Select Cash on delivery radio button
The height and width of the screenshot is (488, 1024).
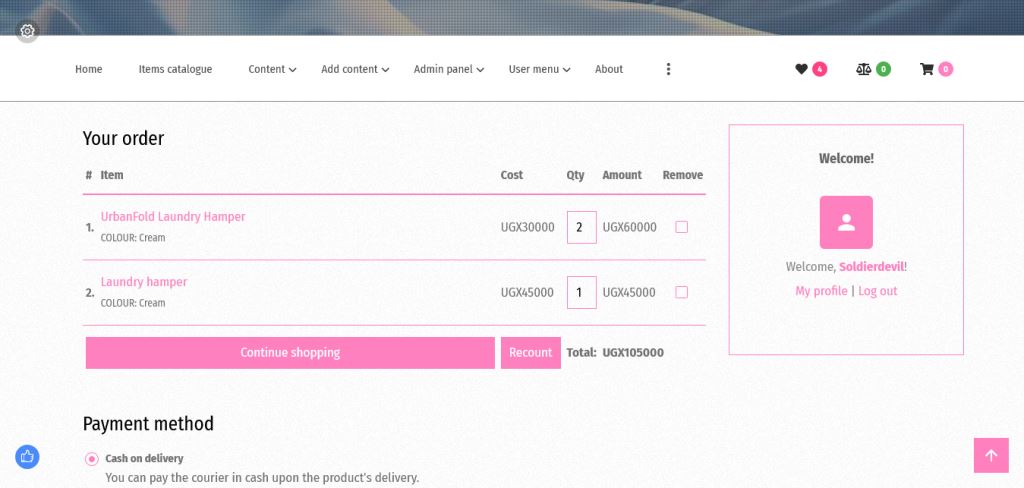coord(92,459)
